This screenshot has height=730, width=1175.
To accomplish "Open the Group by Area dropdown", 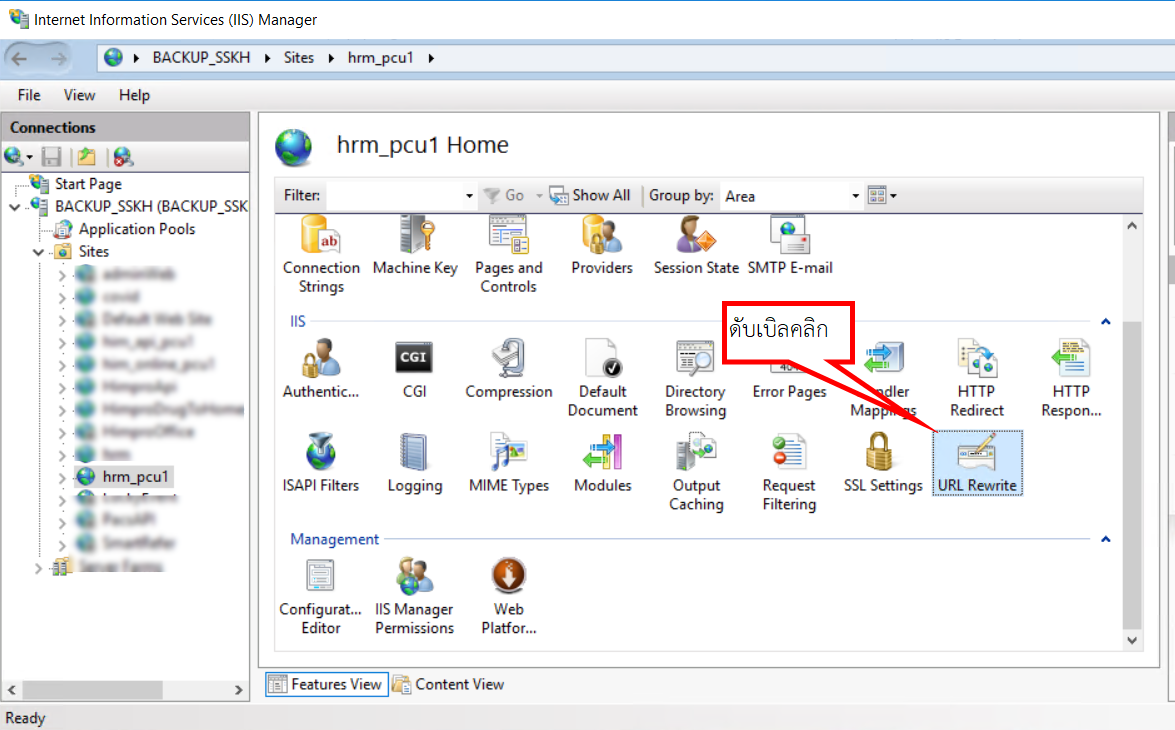I will pos(855,195).
